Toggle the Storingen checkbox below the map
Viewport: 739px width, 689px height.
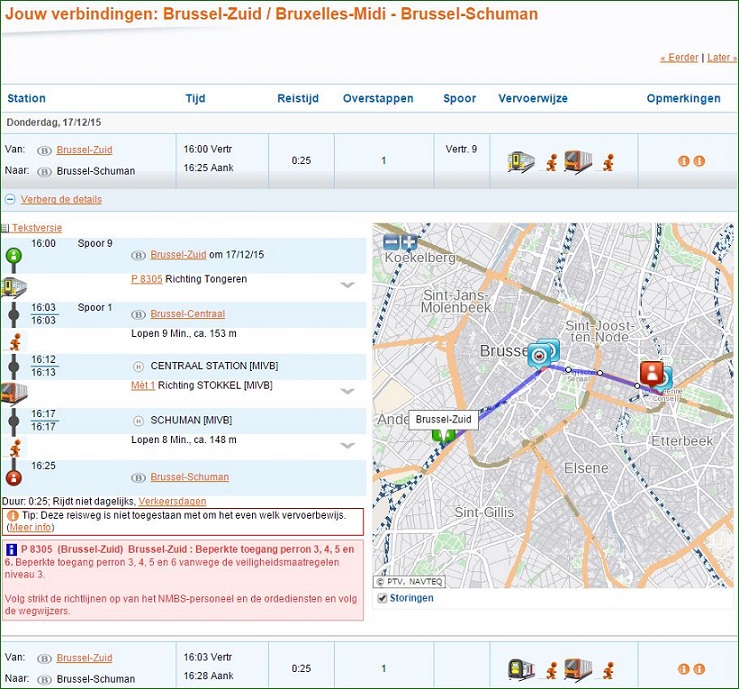tap(380, 598)
